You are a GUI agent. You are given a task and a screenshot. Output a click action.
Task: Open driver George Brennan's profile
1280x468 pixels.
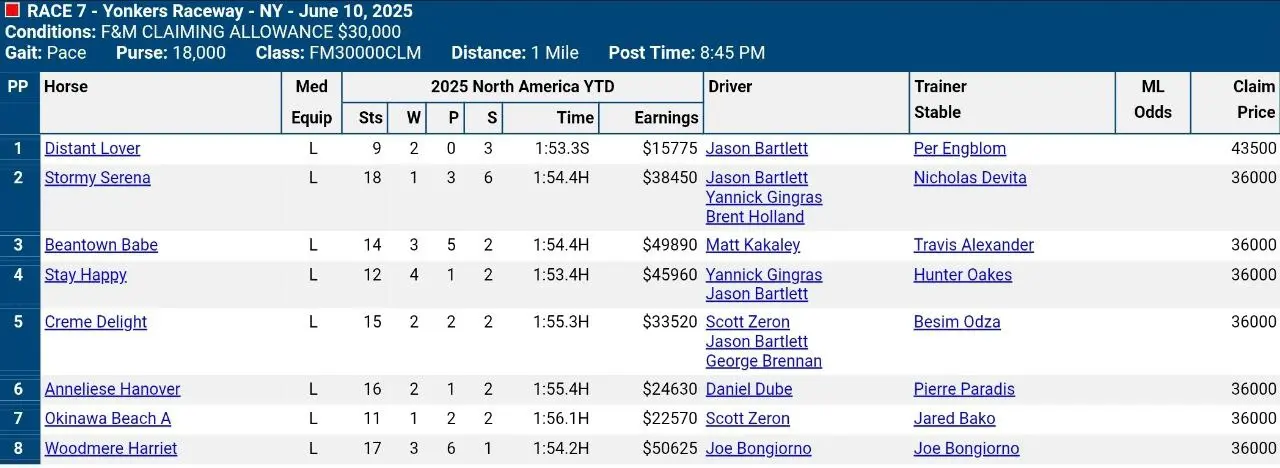(x=763, y=361)
